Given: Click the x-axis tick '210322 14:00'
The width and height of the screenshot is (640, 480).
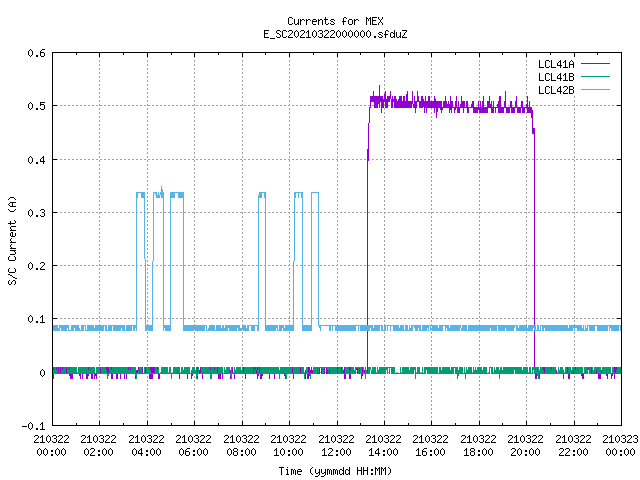Looking at the screenshot, I should coord(383,446).
